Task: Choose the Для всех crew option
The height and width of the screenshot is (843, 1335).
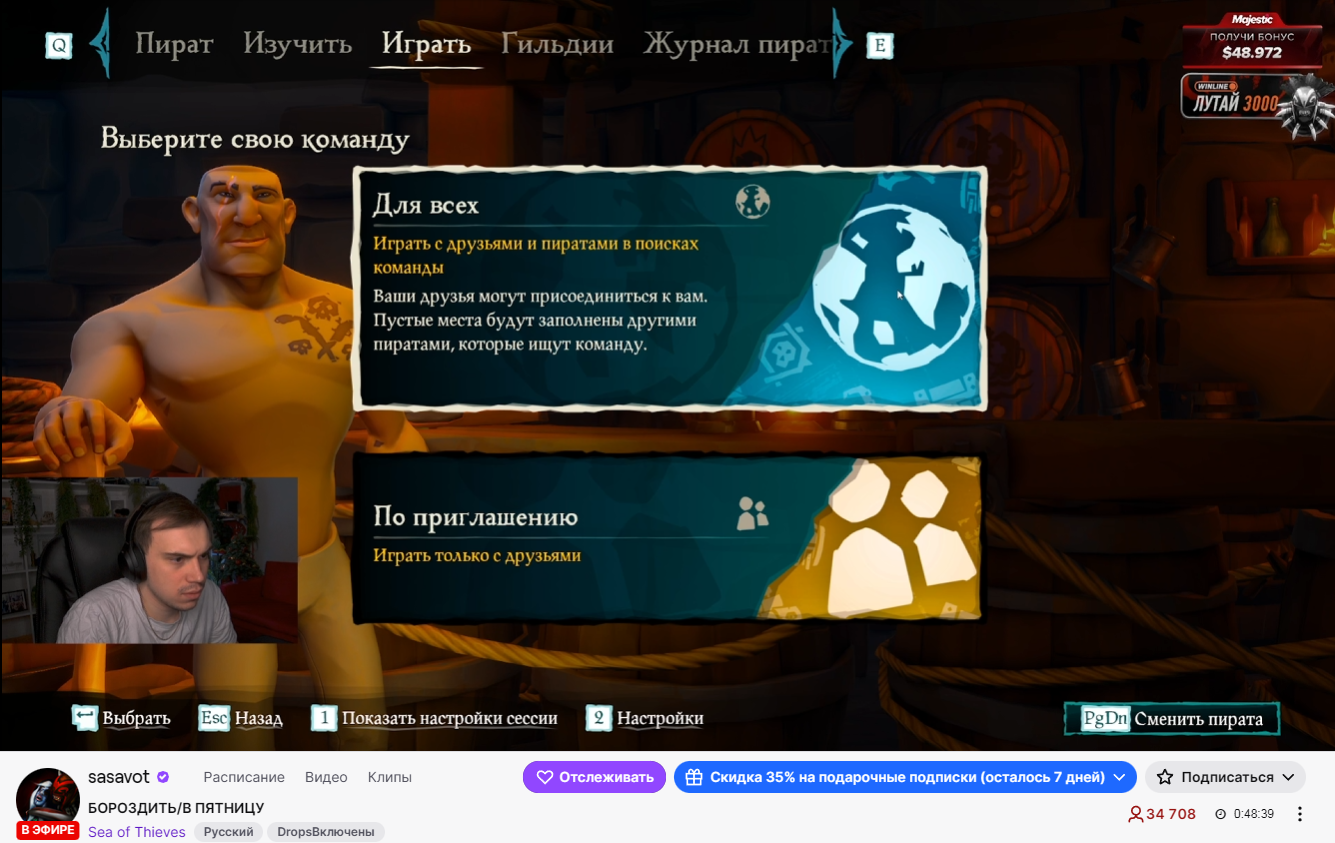Action: click(x=669, y=288)
